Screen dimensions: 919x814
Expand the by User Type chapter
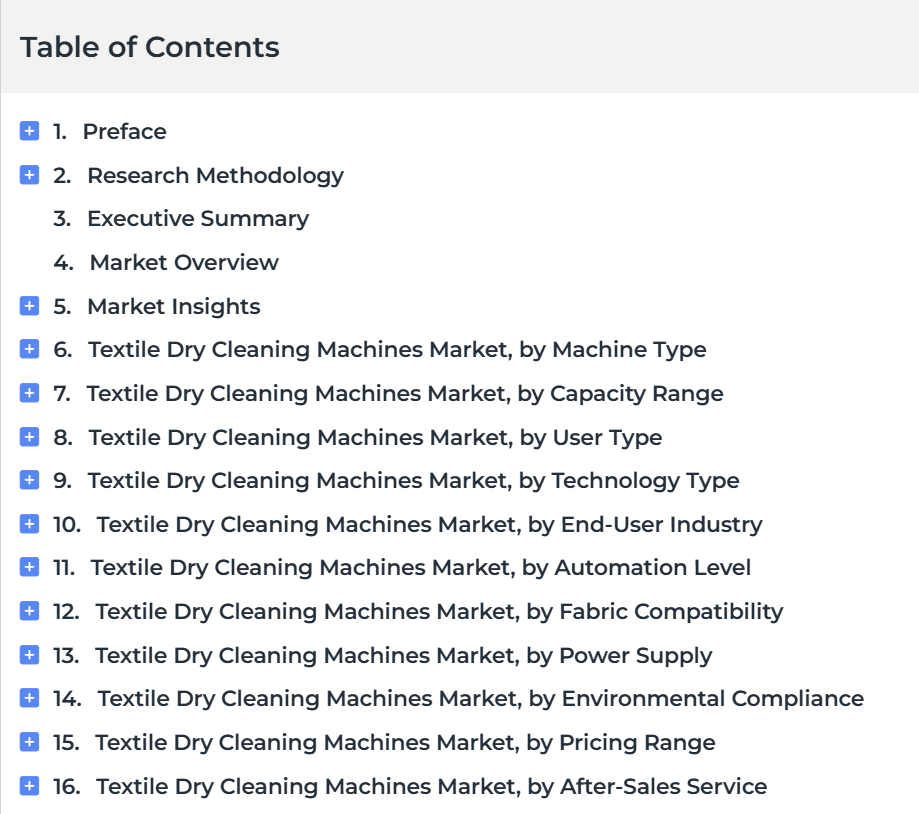click(x=29, y=437)
